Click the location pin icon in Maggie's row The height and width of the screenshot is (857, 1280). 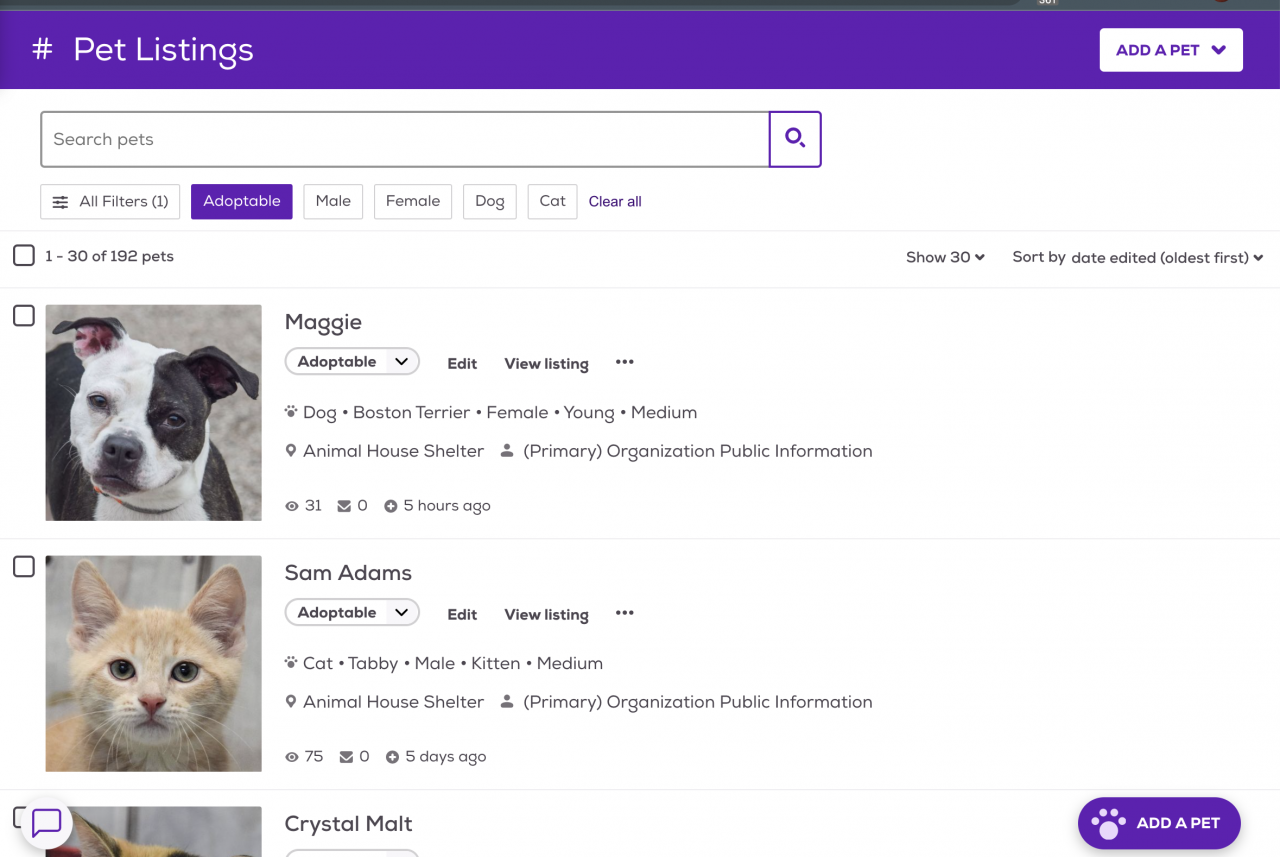(x=291, y=451)
